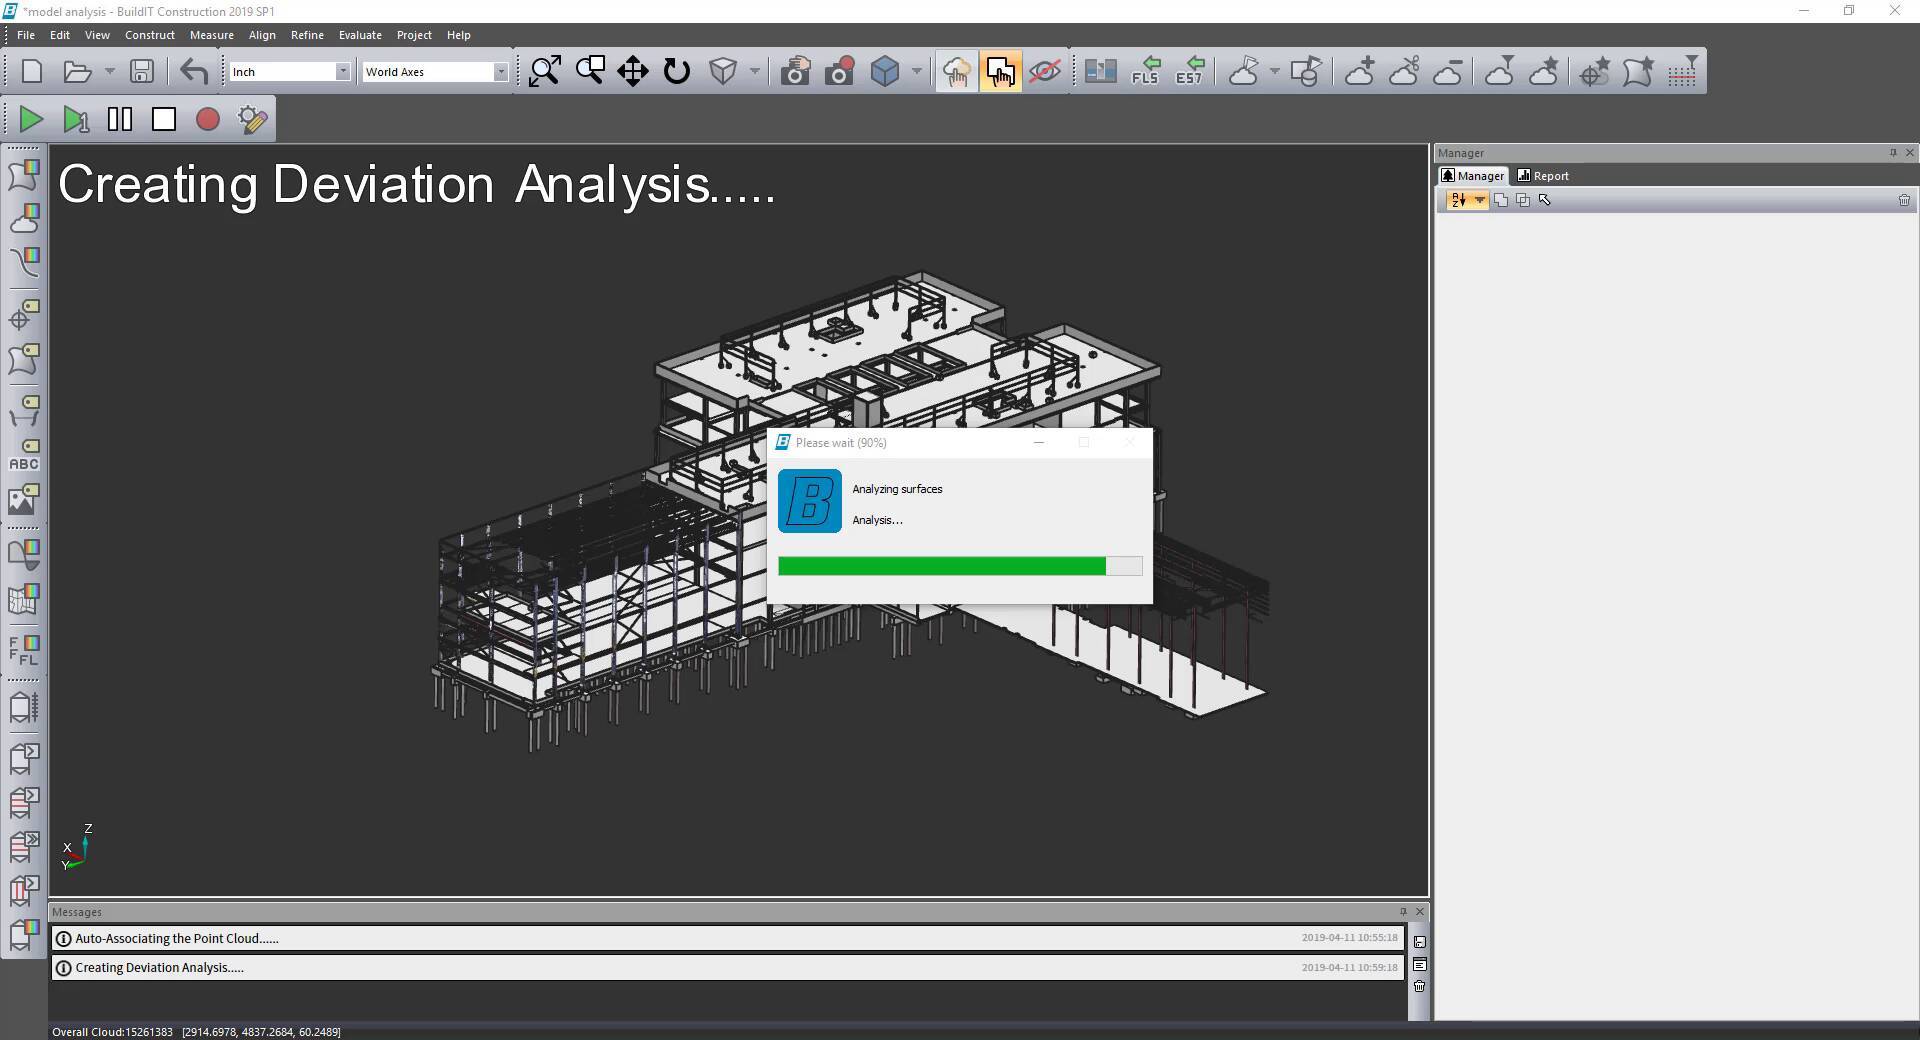Import an E57 point cloud file
1920x1040 pixels.
click(1189, 71)
